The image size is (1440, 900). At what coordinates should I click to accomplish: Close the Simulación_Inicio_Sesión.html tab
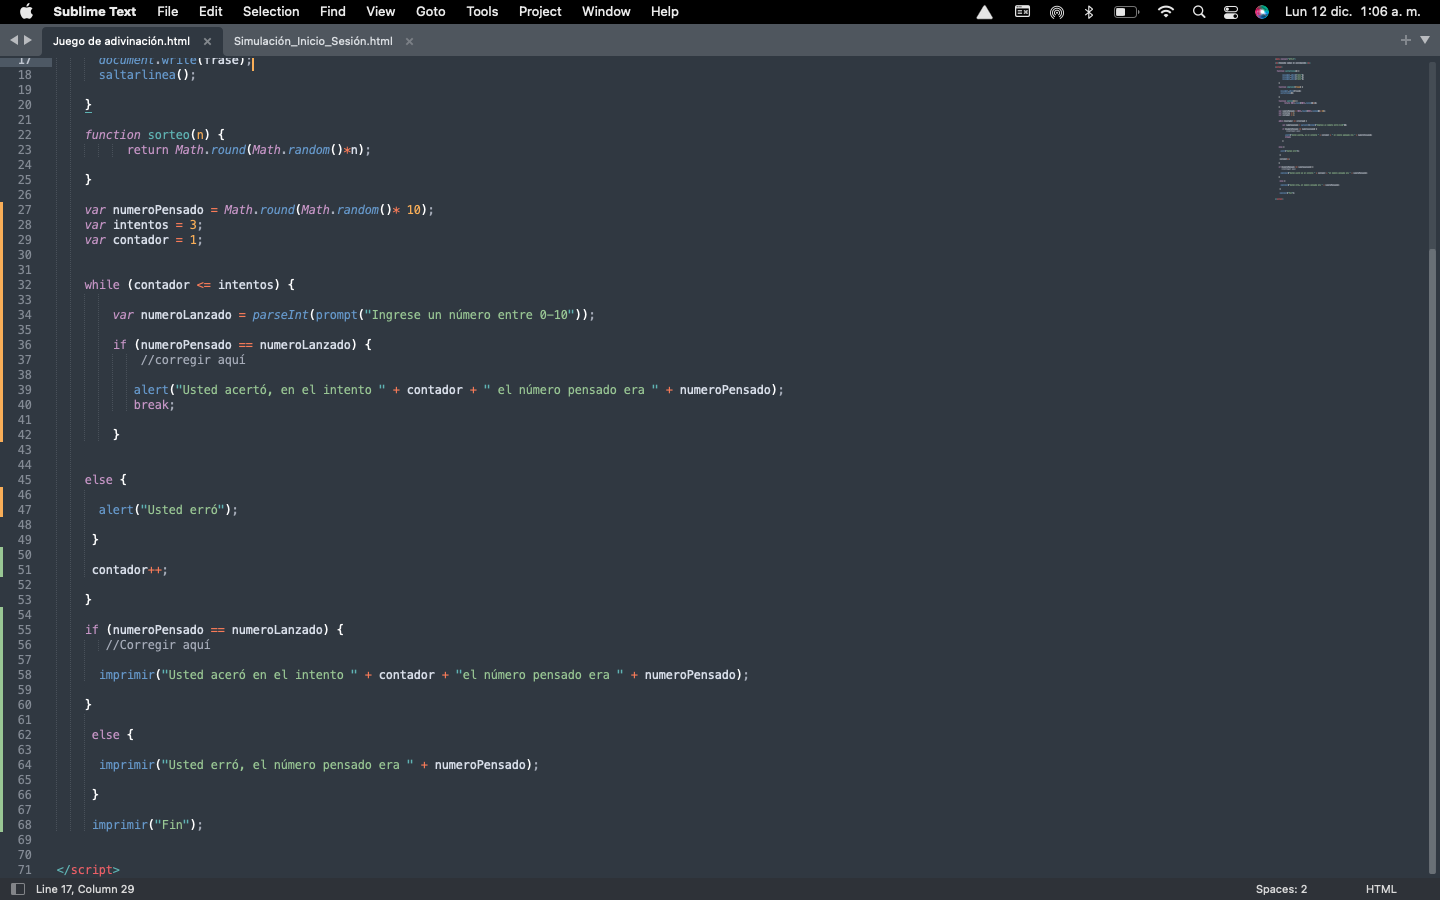pos(409,42)
